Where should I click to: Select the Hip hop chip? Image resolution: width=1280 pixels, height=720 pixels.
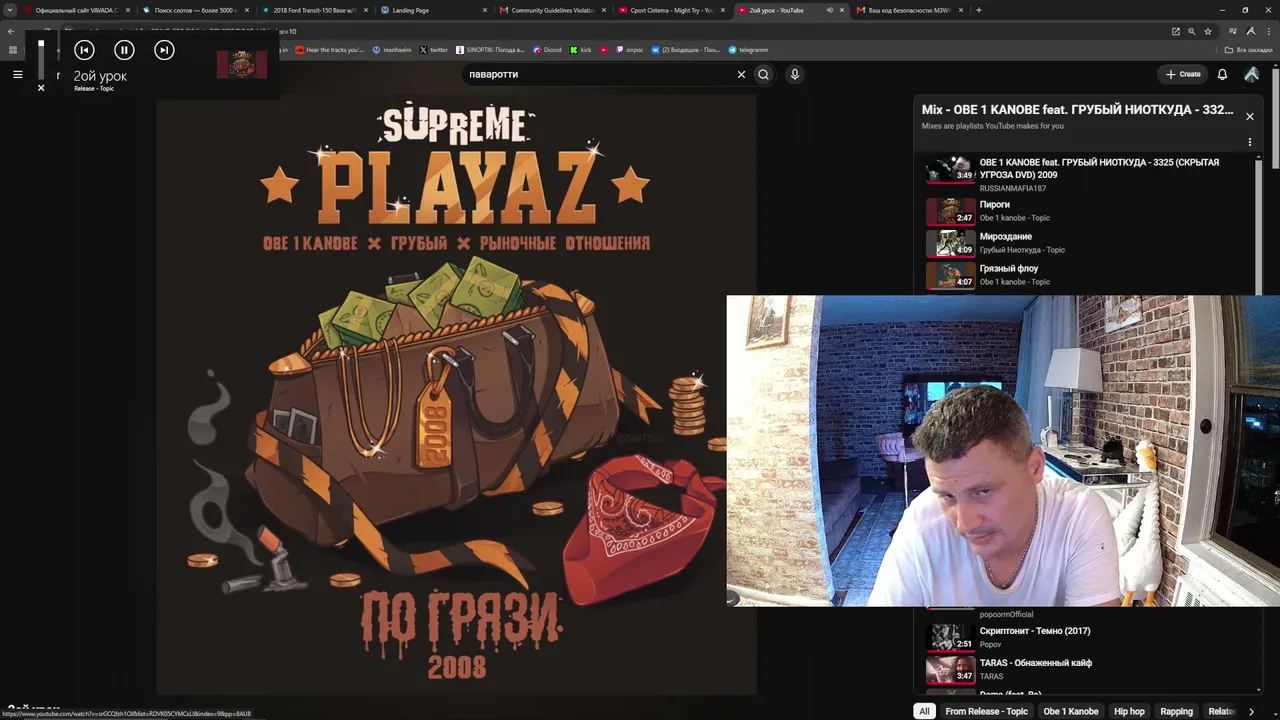click(1129, 711)
